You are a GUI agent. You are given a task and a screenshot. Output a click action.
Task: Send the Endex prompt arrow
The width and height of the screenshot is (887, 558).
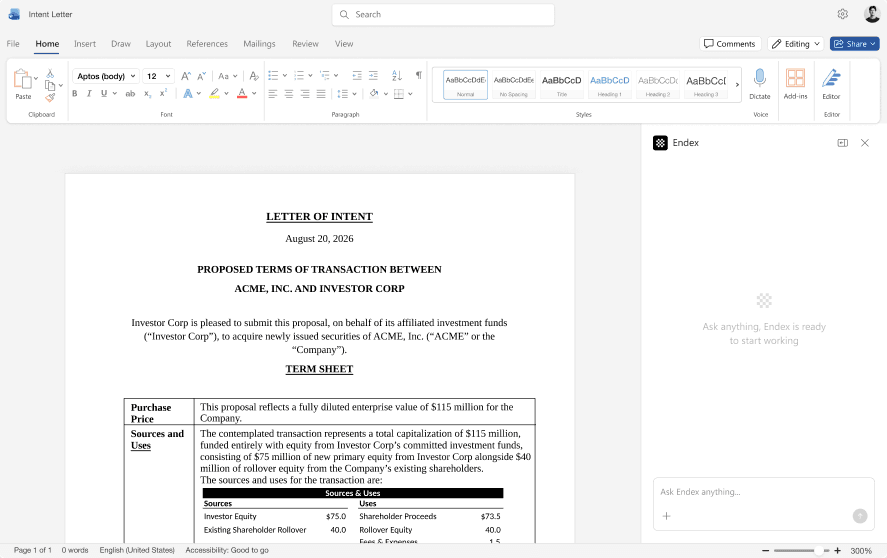pos(860,516)
